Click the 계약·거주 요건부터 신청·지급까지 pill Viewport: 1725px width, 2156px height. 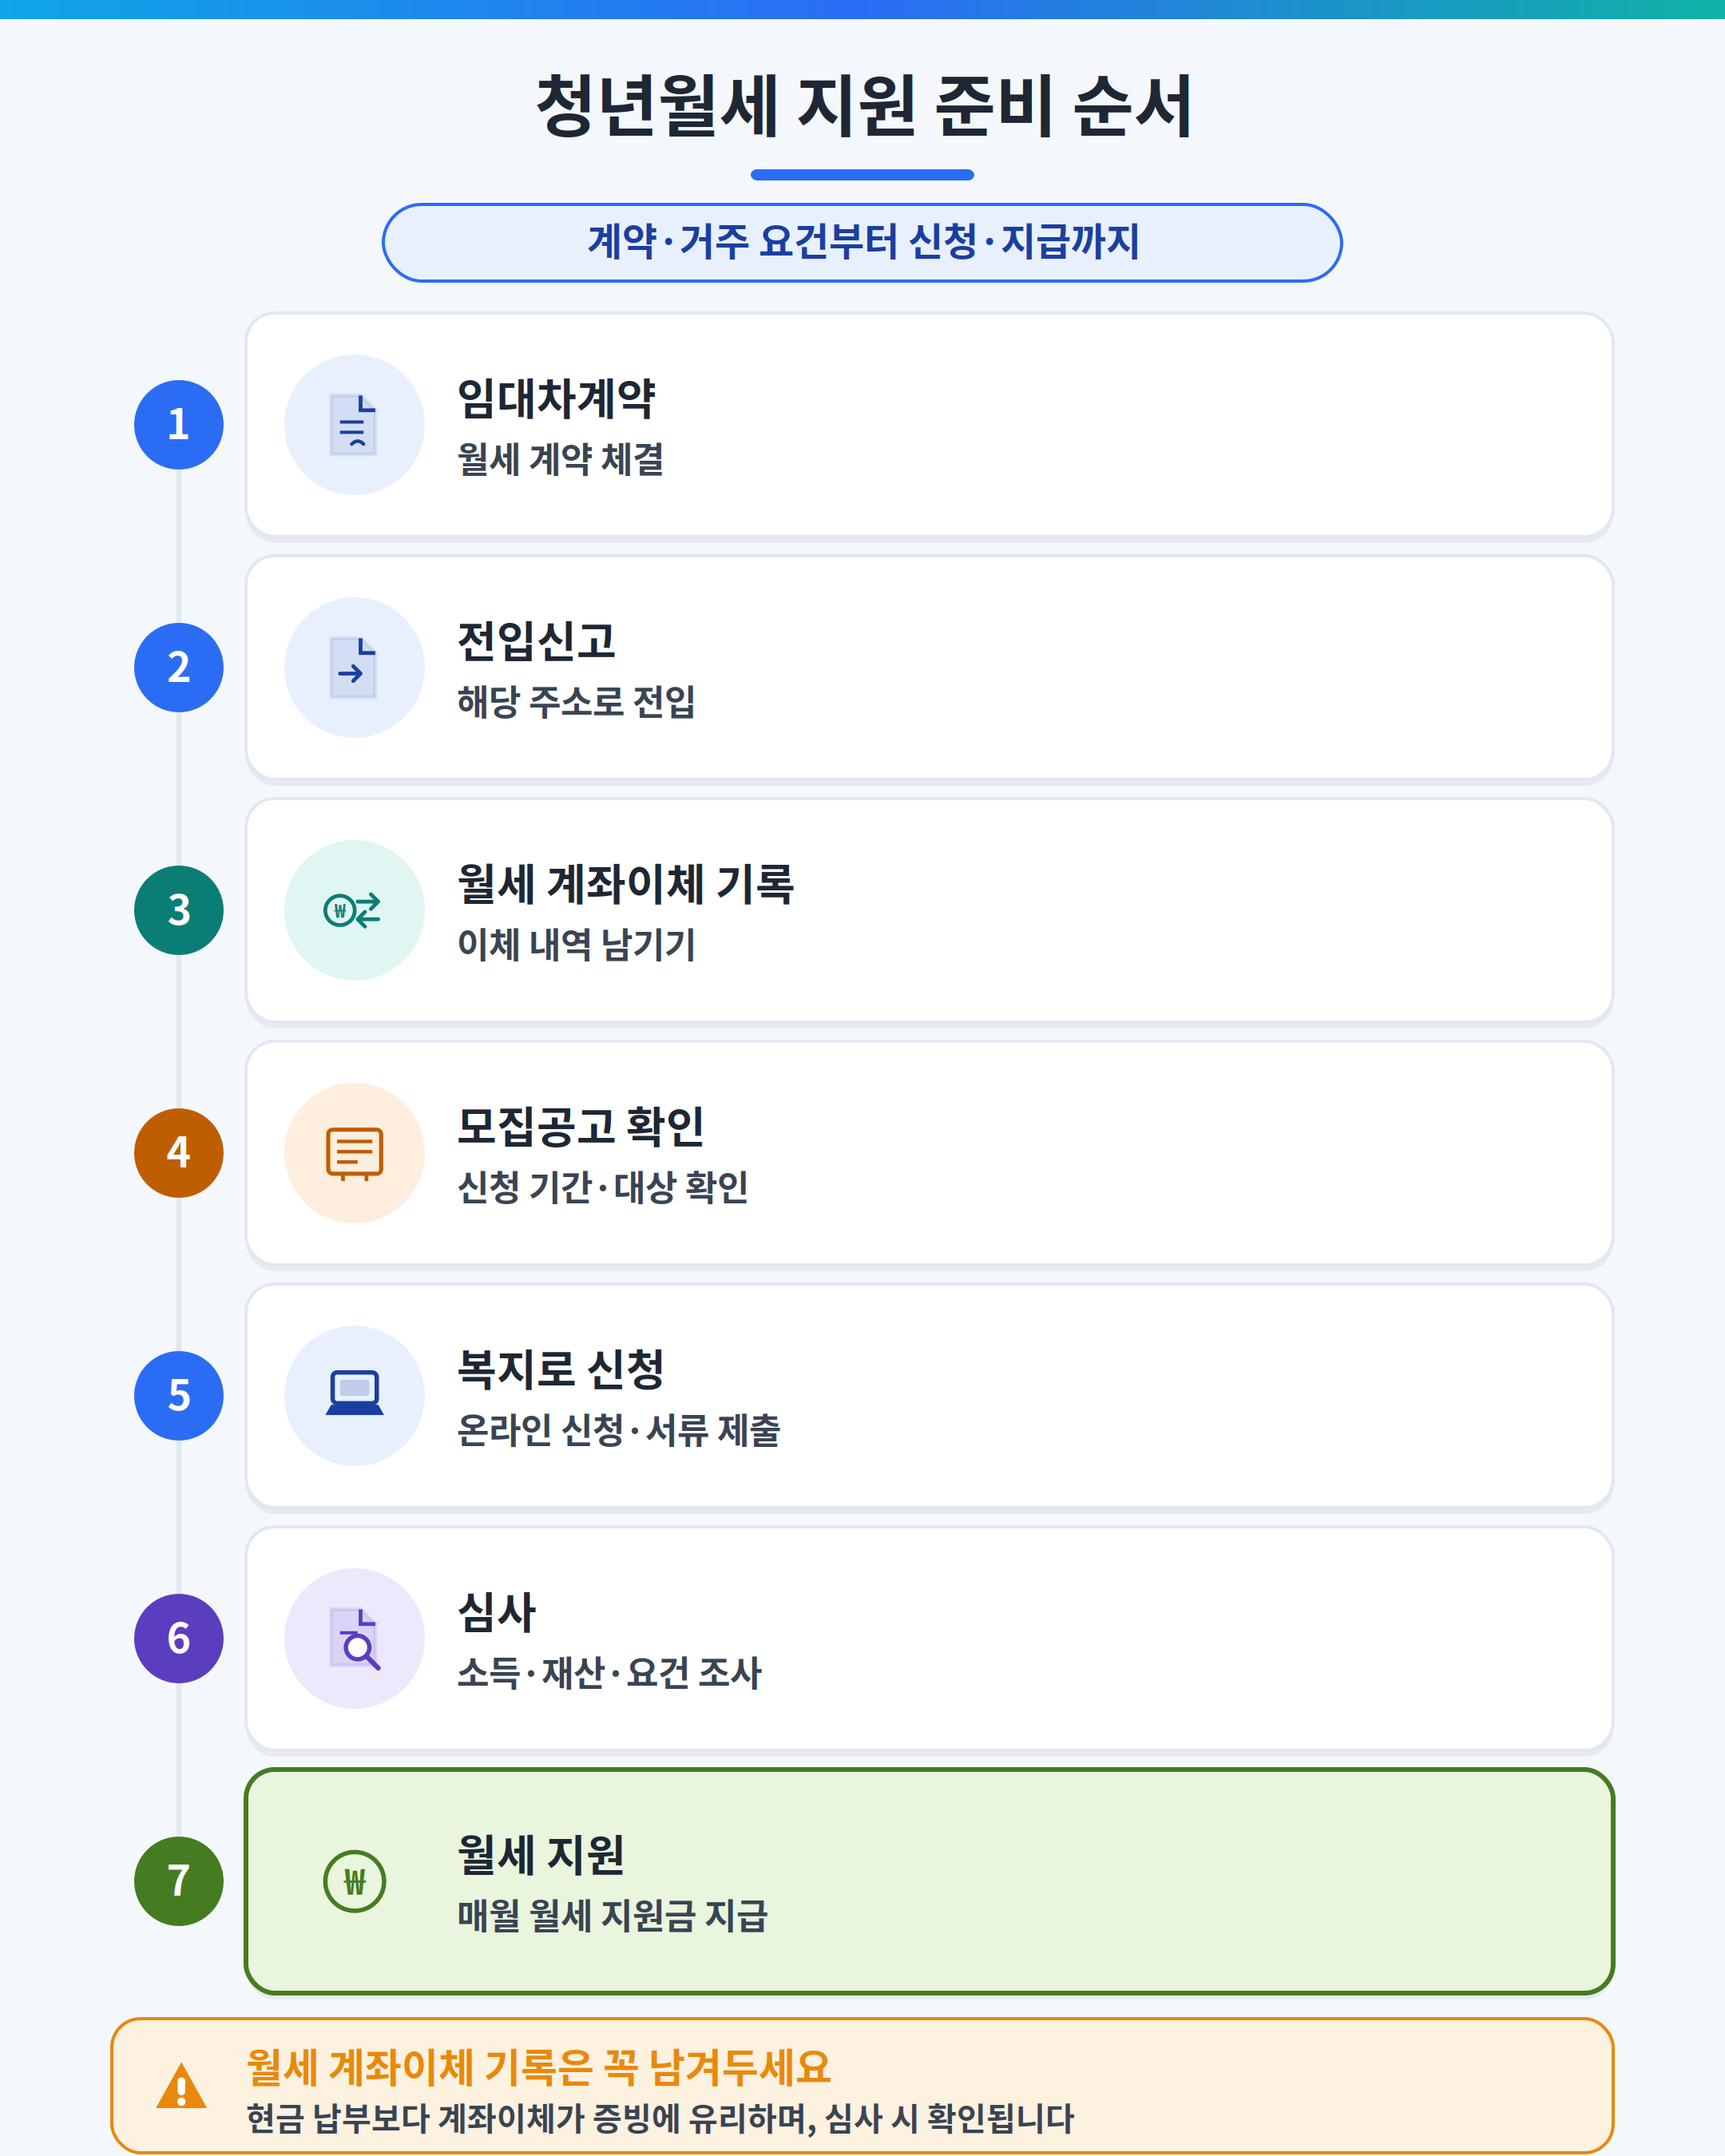(862, 243)
